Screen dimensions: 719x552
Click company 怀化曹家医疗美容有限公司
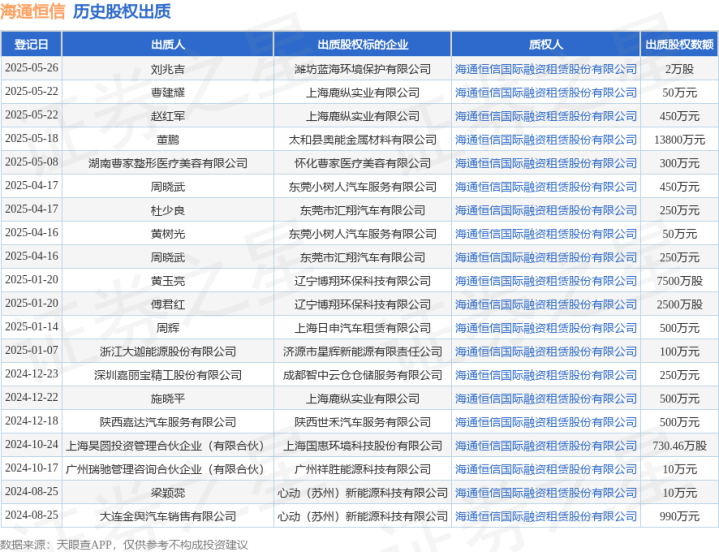(362, 163)
